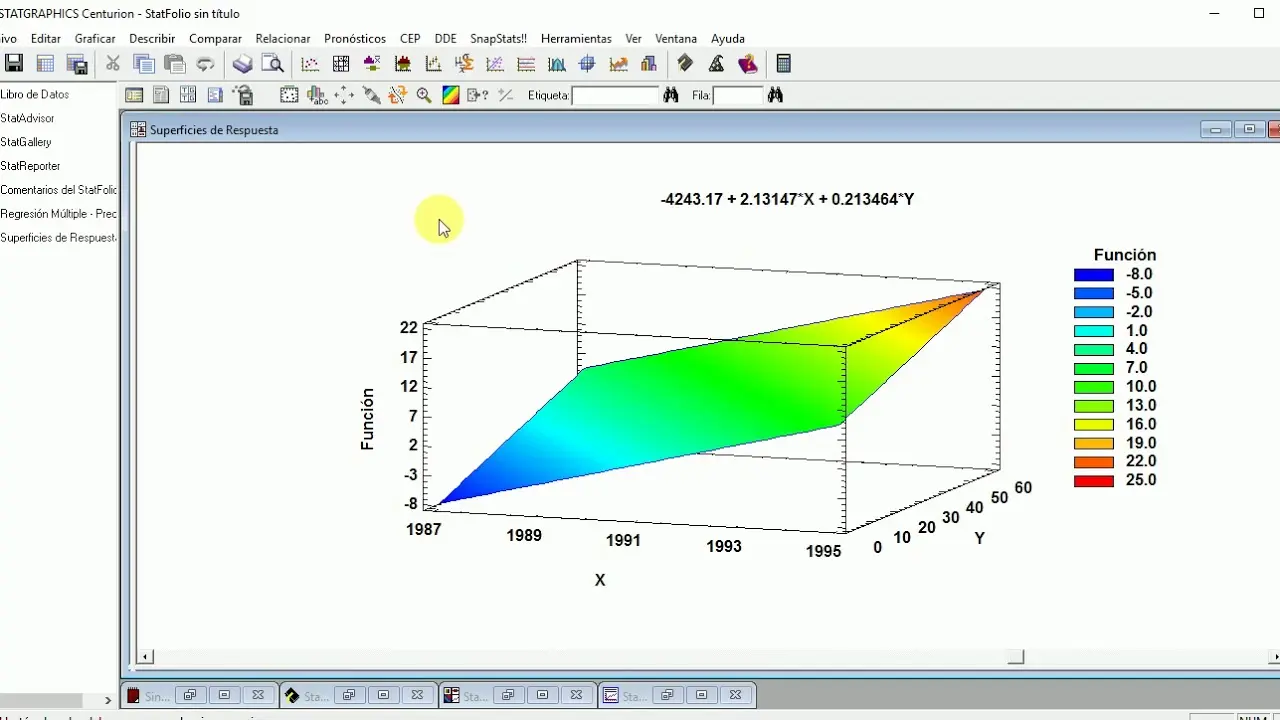Select the zoom magnifier tool
This screenshot has height=720, width=1280.
click(424, 95)
